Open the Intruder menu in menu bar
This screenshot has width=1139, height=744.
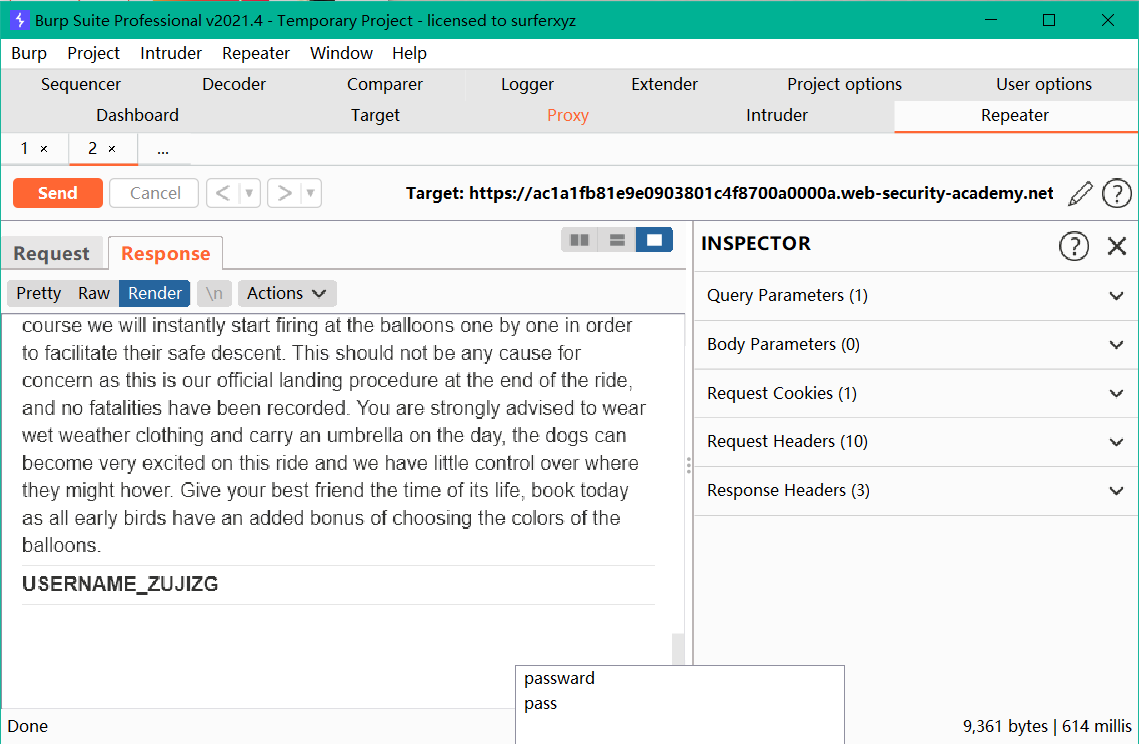point(171,54)
